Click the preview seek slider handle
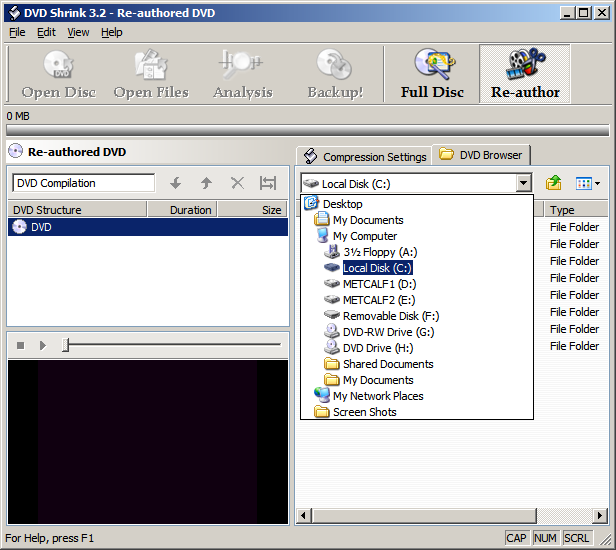This screenshot has width=616, height=550. click(x=66, y=345)
